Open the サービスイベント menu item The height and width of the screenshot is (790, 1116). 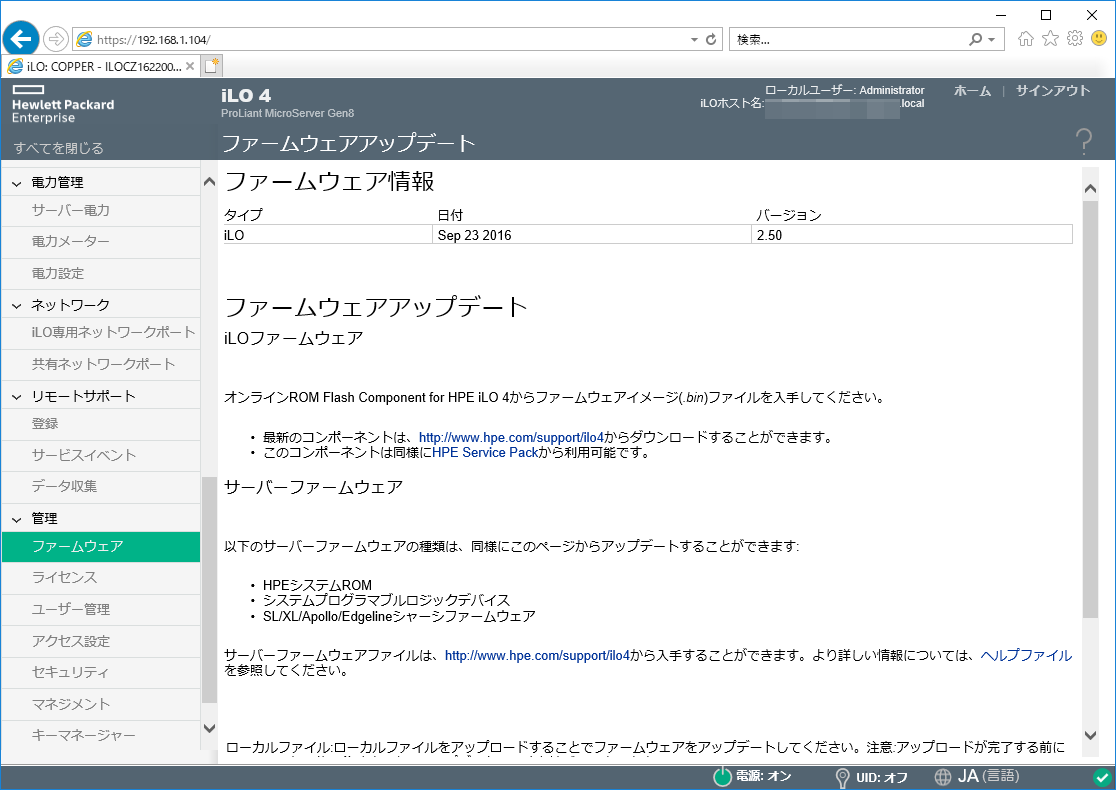pyautogui.click(x=101, y=455)
